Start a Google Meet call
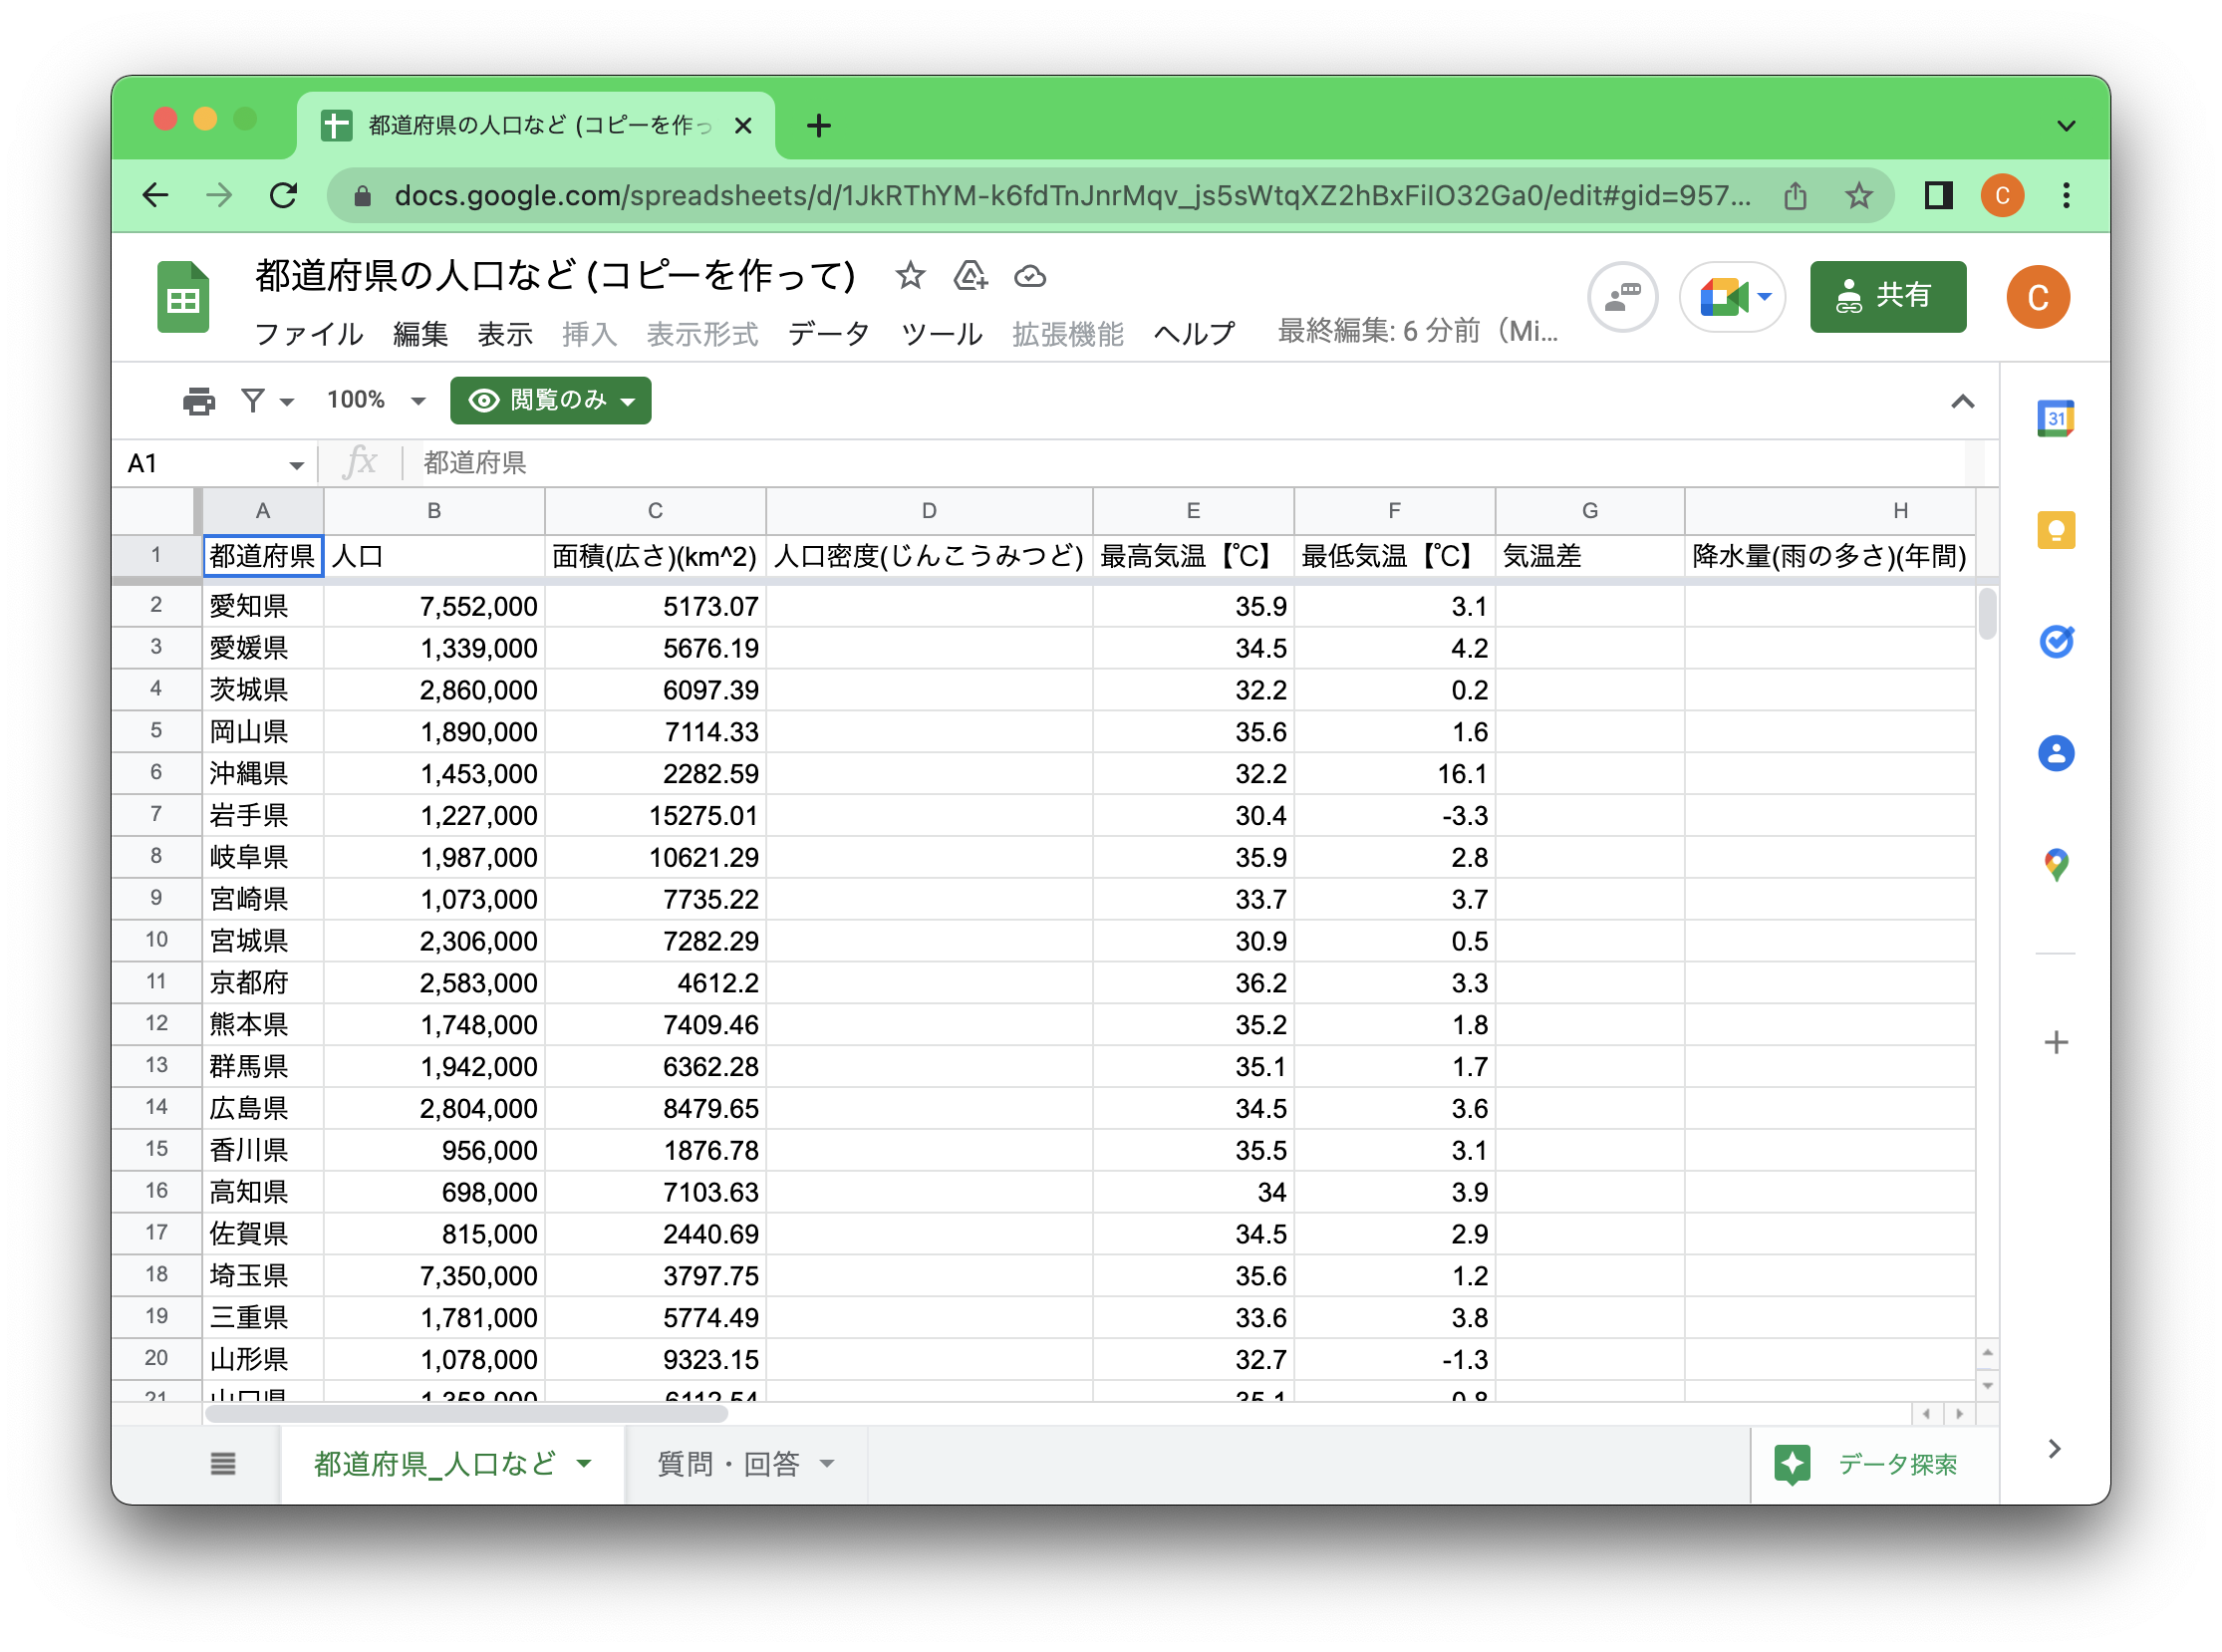This screenshot has height=1652, width=2222. (1724, 297)
